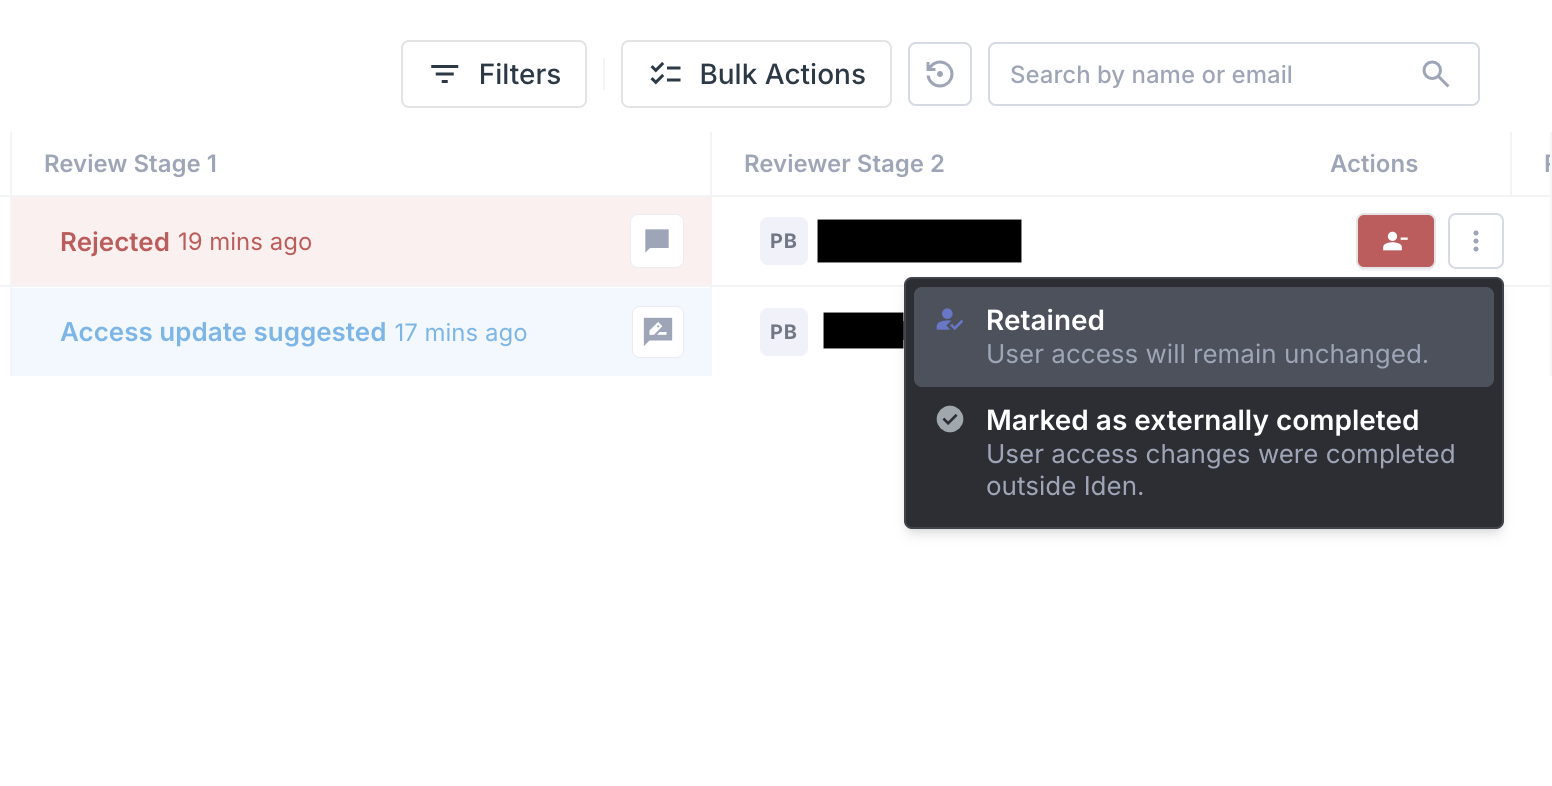Image resolution: width=1552 pixels, height=786 pixels.
Task: Click PB avatar in Access update suggested row
Action: click(783, 332)
